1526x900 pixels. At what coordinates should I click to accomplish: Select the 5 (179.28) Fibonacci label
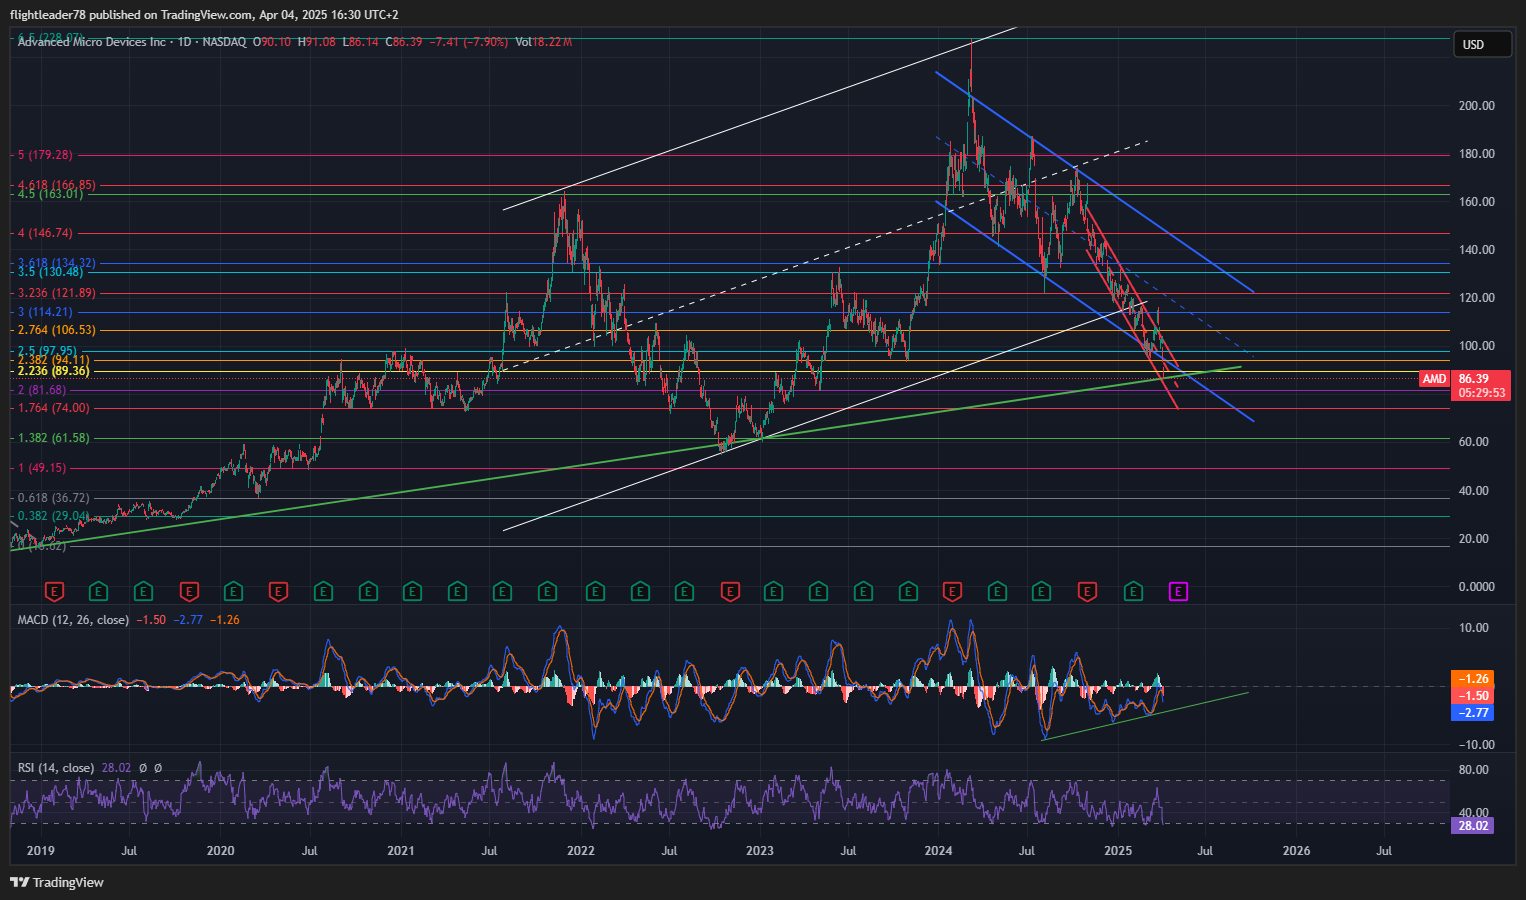coord(46,155)
